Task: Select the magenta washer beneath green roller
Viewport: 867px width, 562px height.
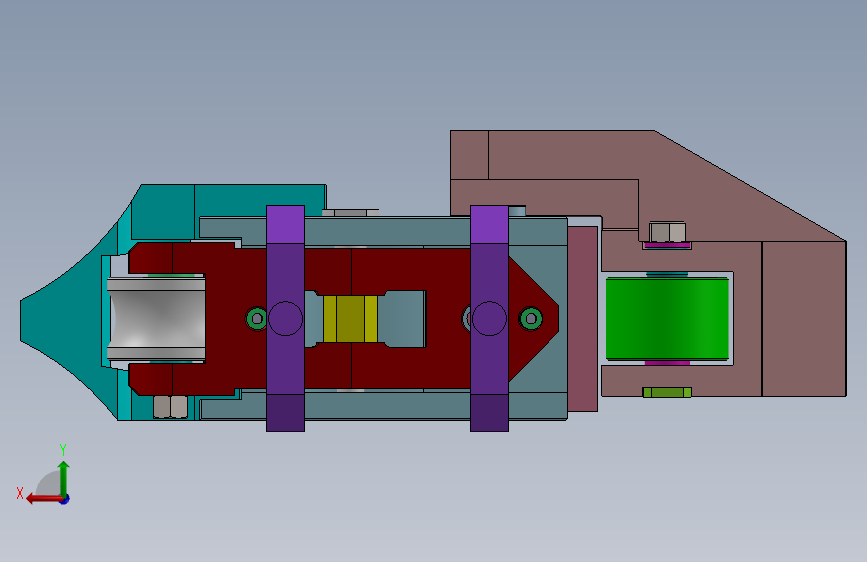Action: pos(667,363)
